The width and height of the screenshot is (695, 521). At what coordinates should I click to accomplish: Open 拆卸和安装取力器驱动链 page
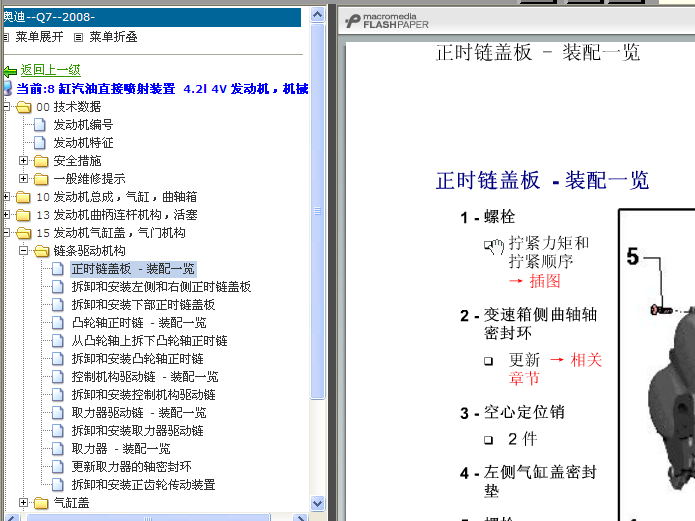137,431
